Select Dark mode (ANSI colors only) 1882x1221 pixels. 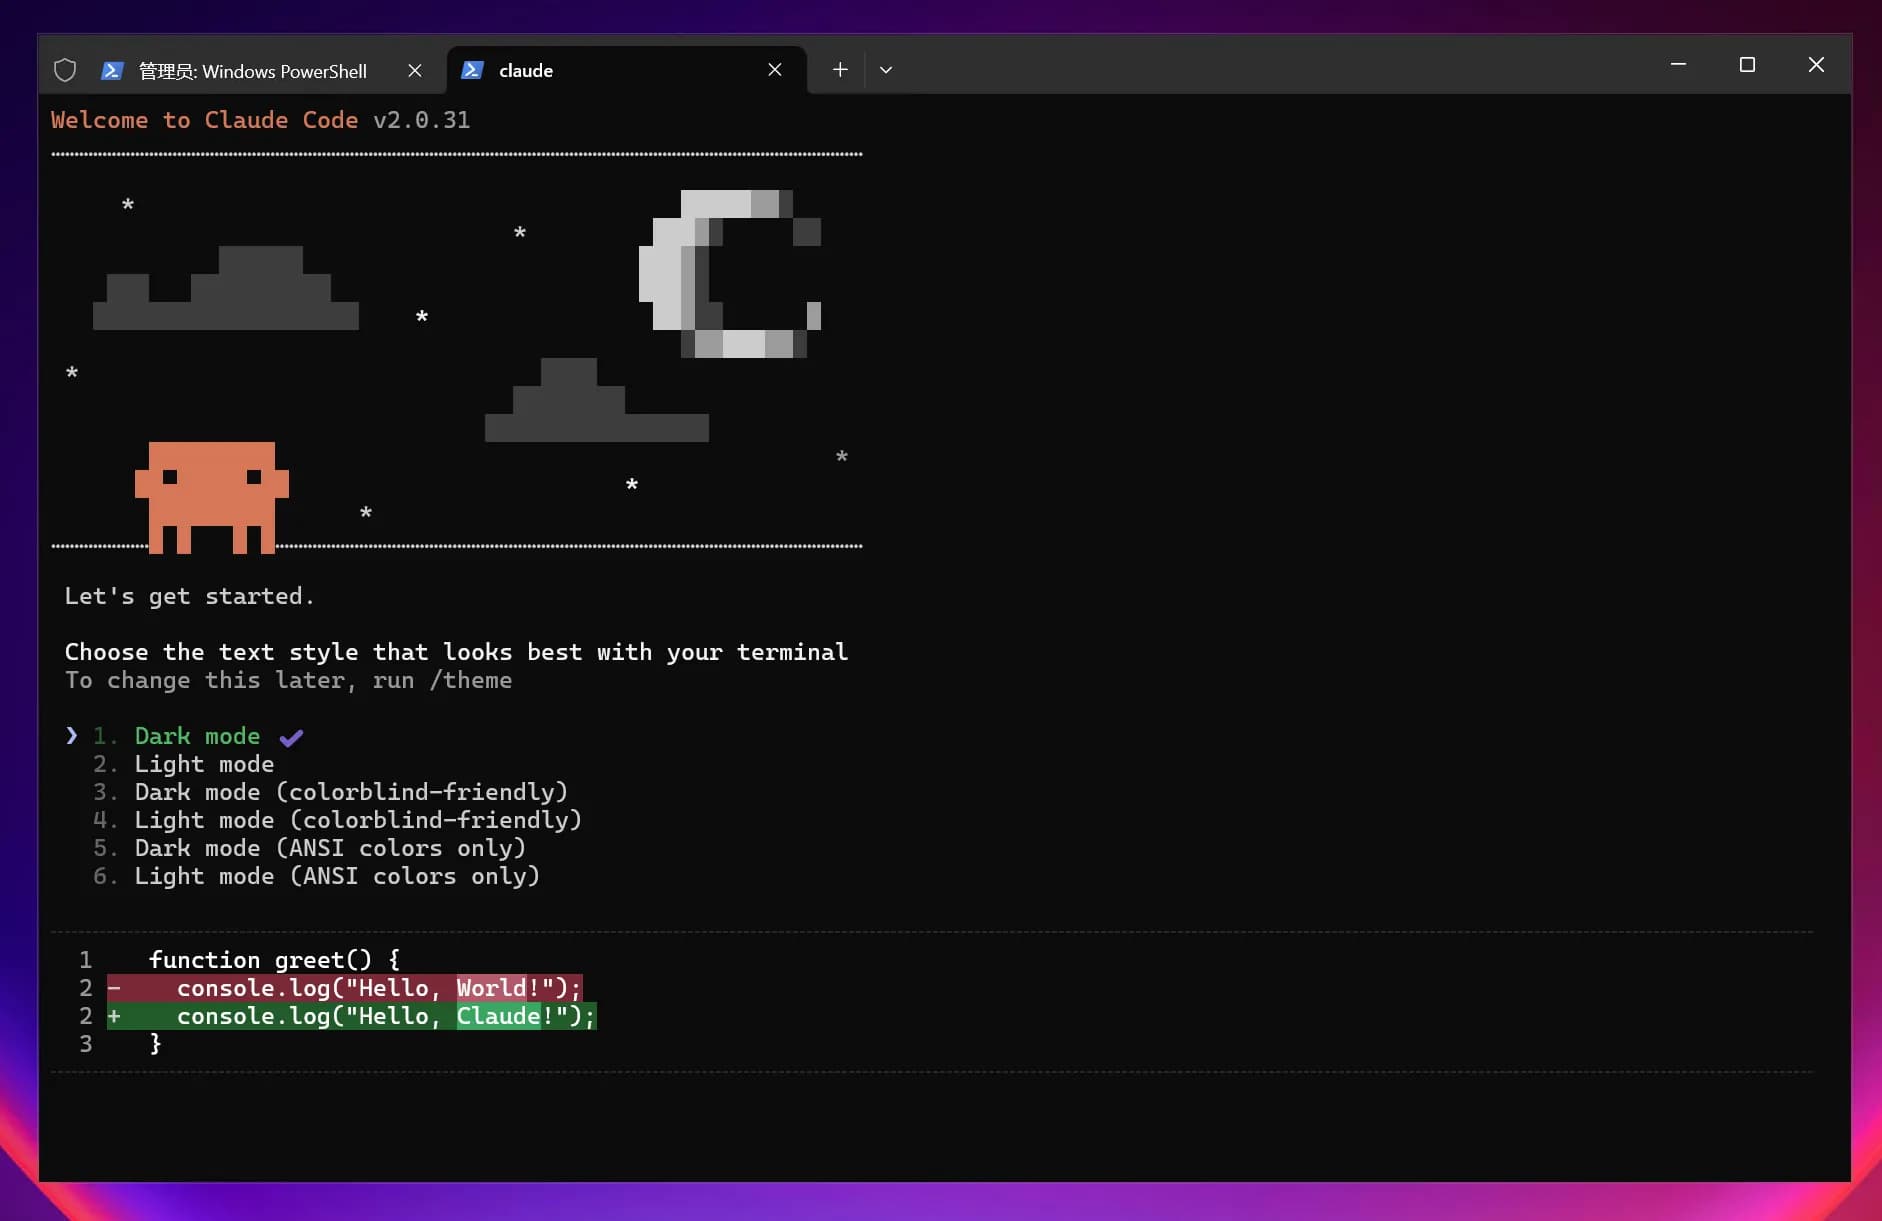[x=330, y=848]
